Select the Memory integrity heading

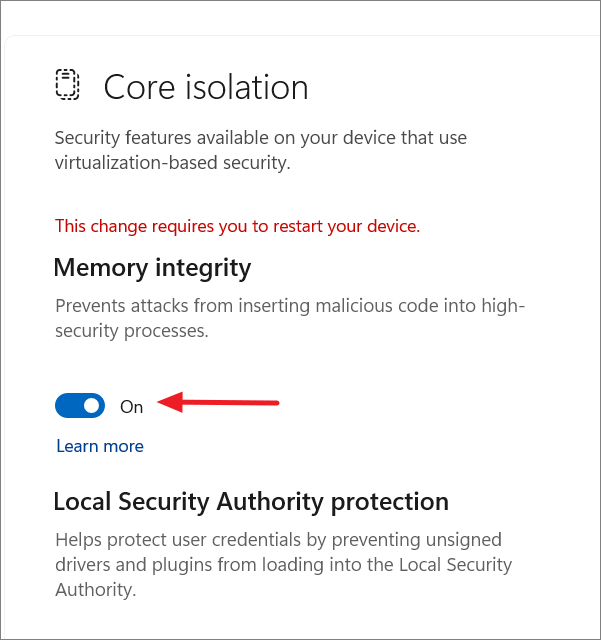152,268
